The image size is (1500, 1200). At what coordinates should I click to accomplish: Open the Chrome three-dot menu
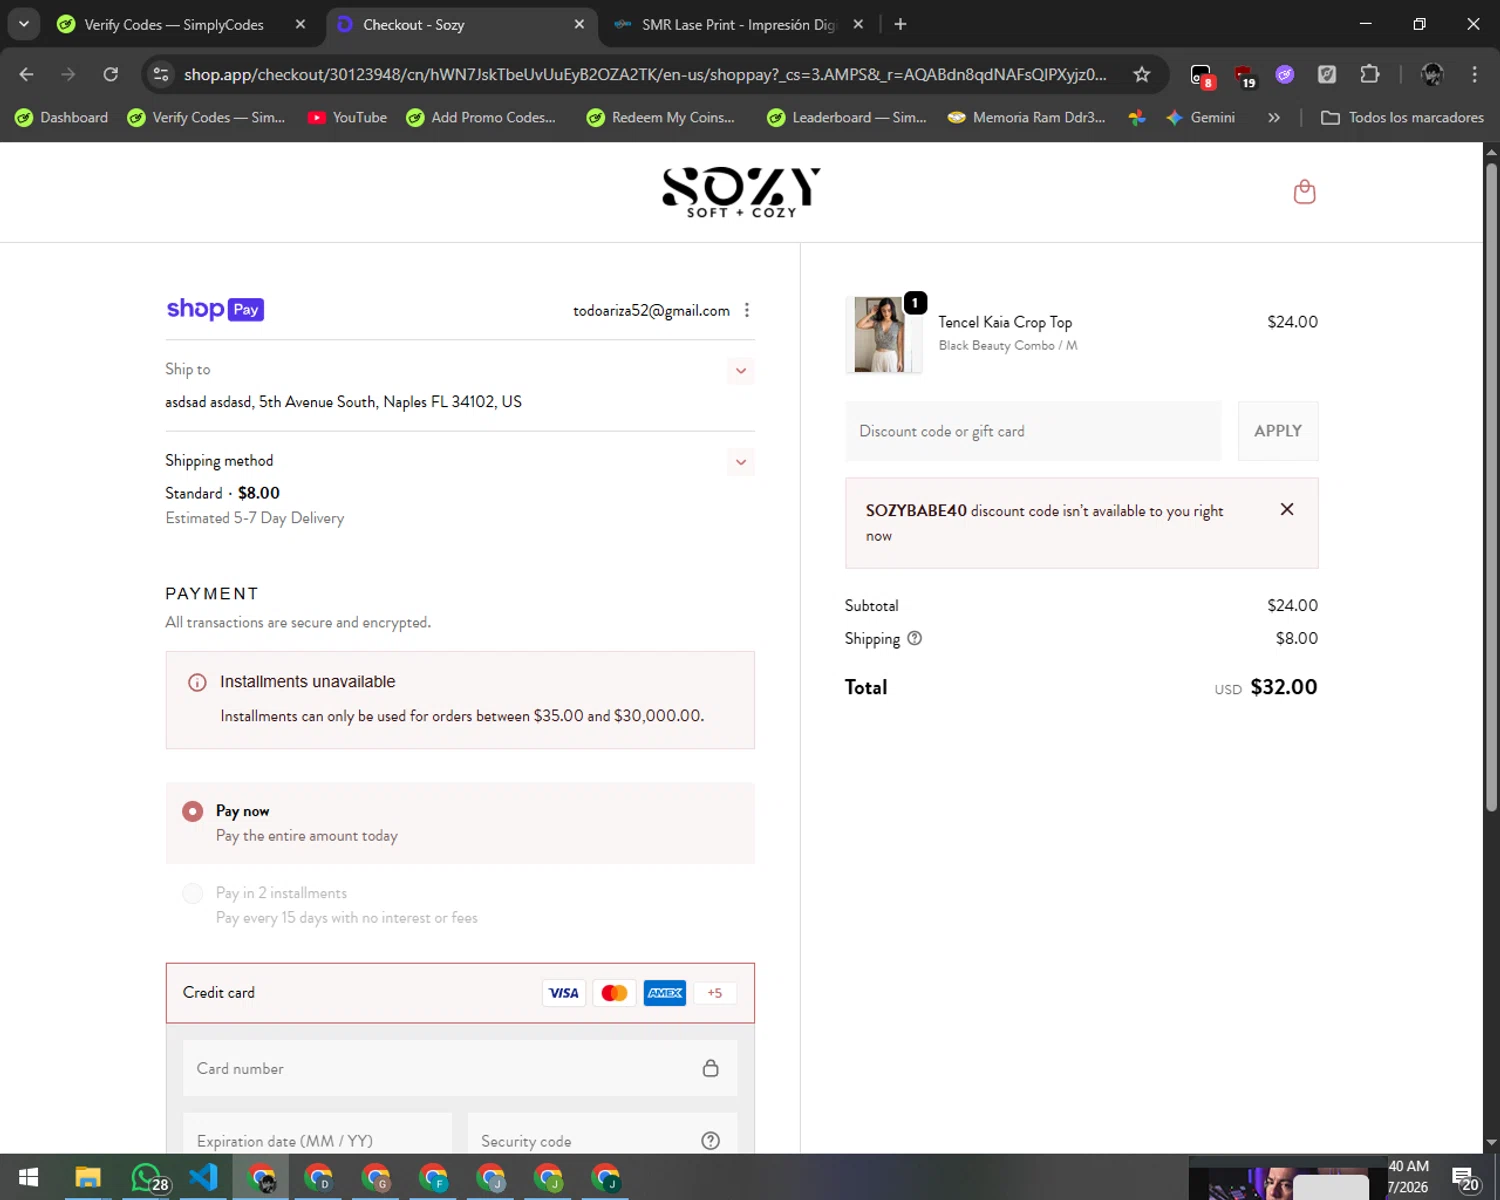click(x=1474, y=74)
